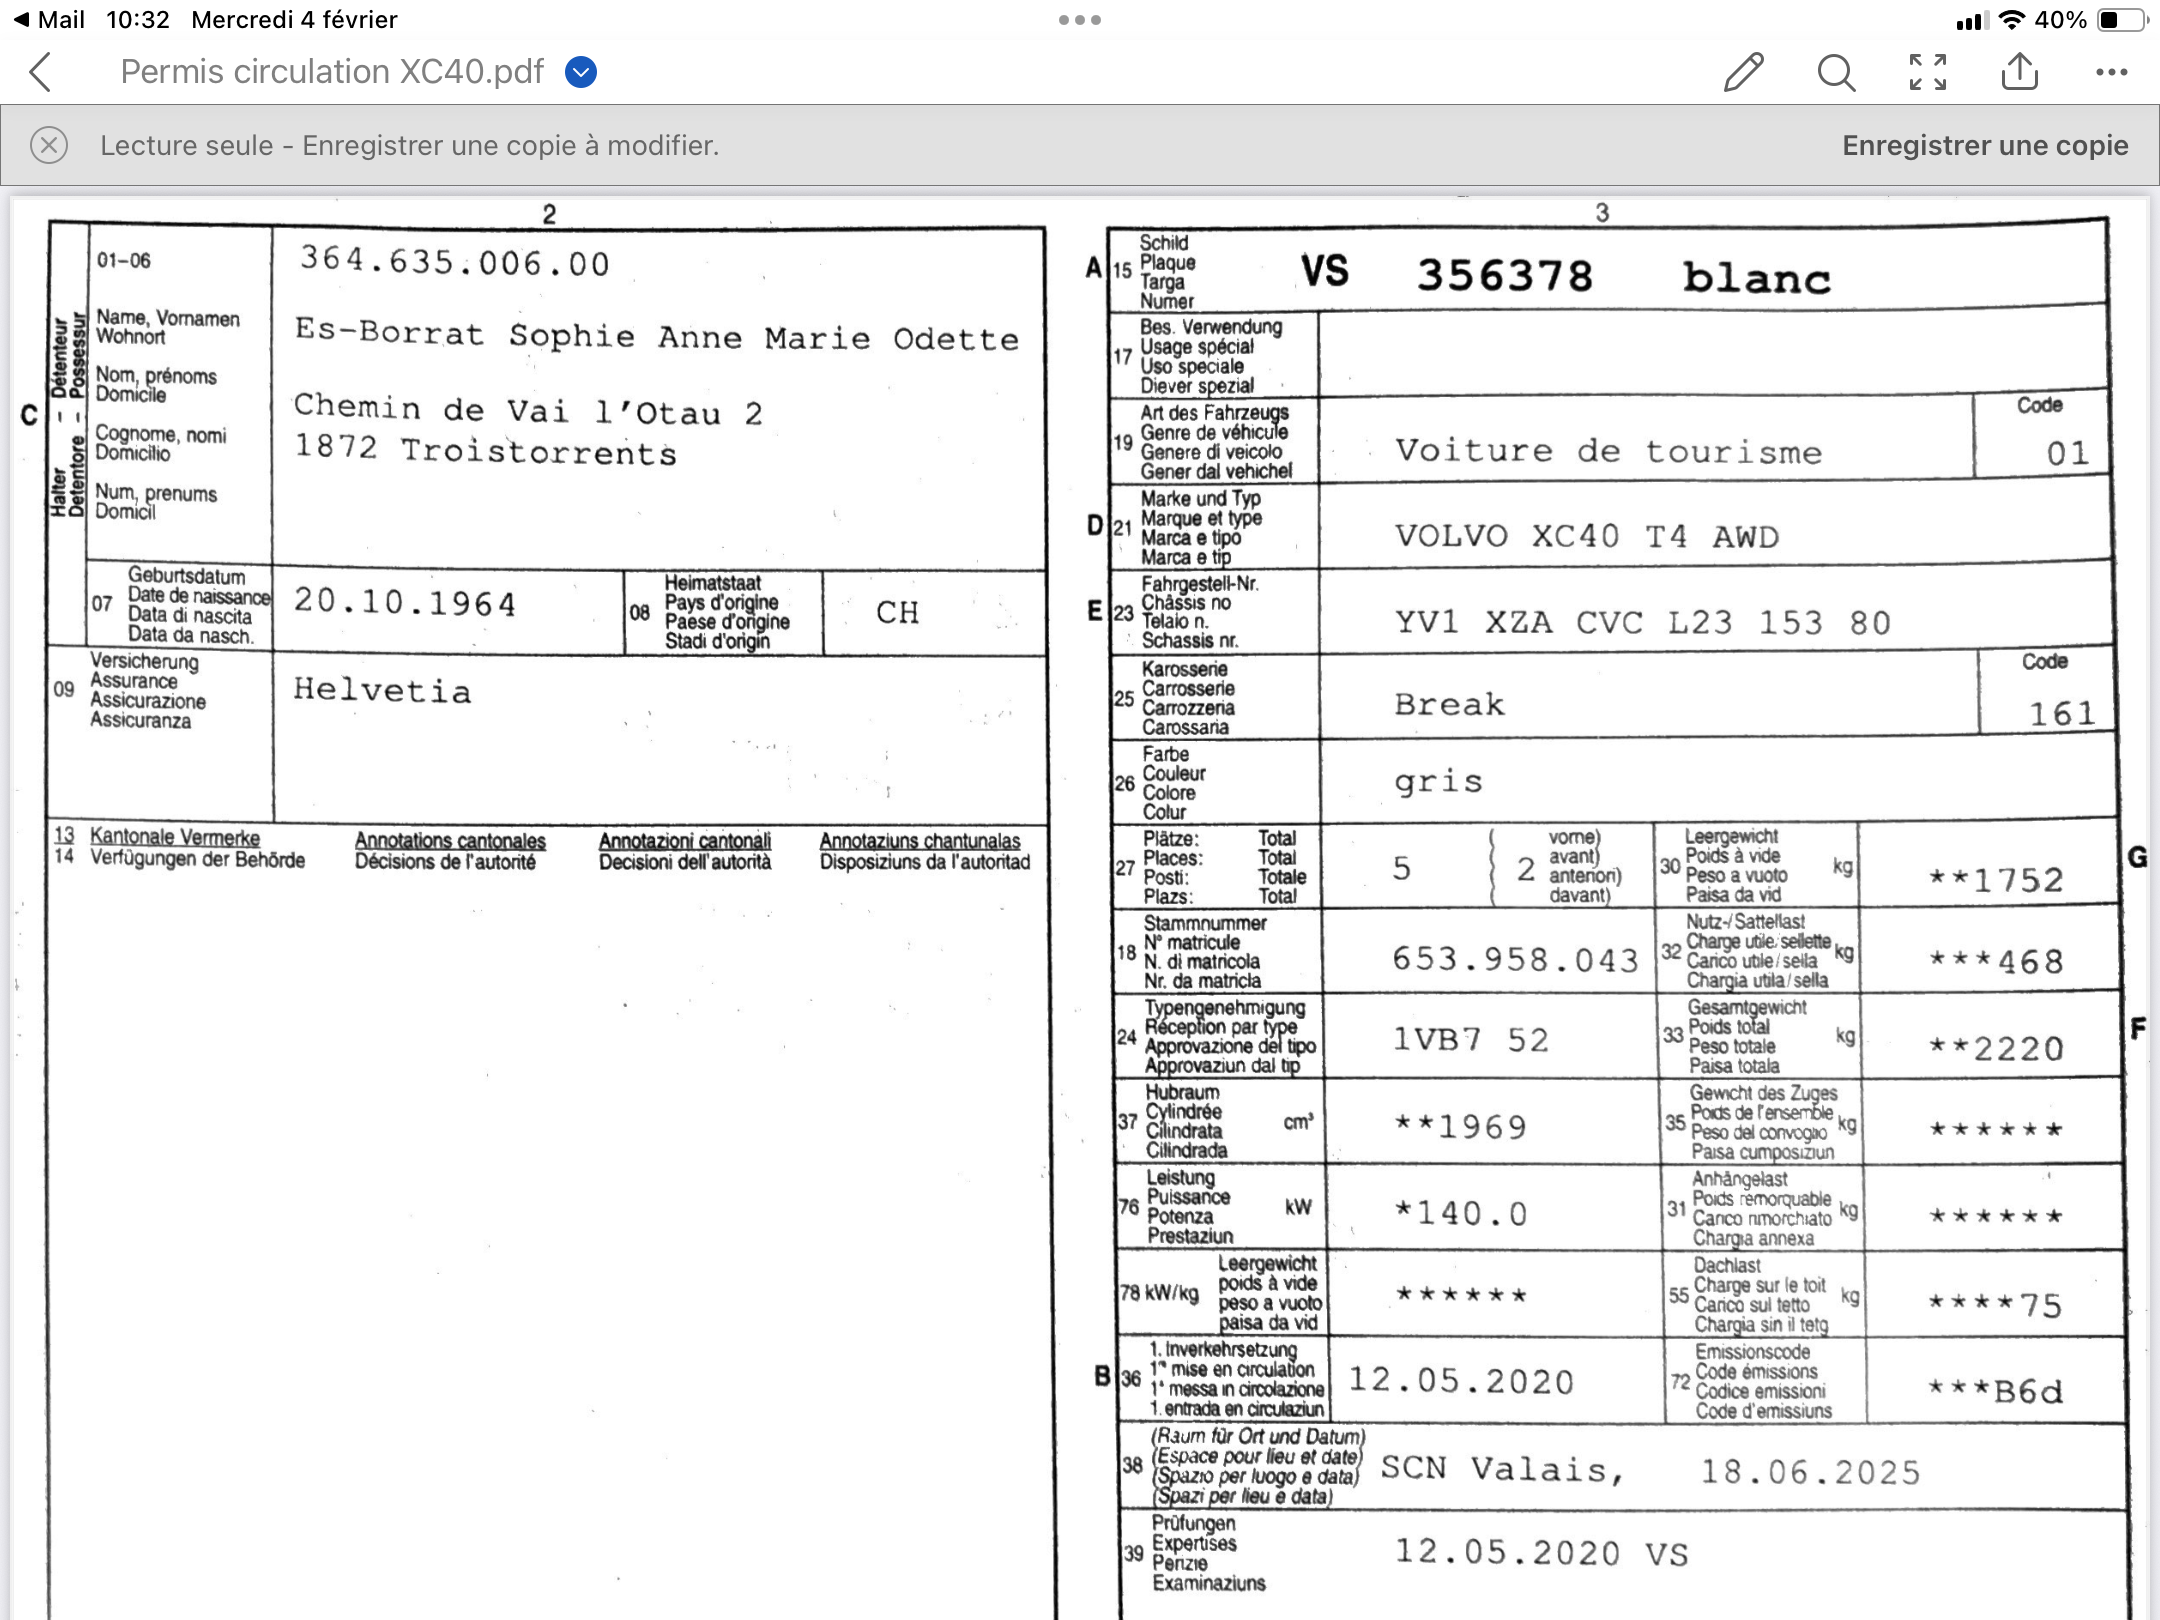Tap plate number 356378 in document
This screenshot has height=1620, width=2160.
[1505, 275]
